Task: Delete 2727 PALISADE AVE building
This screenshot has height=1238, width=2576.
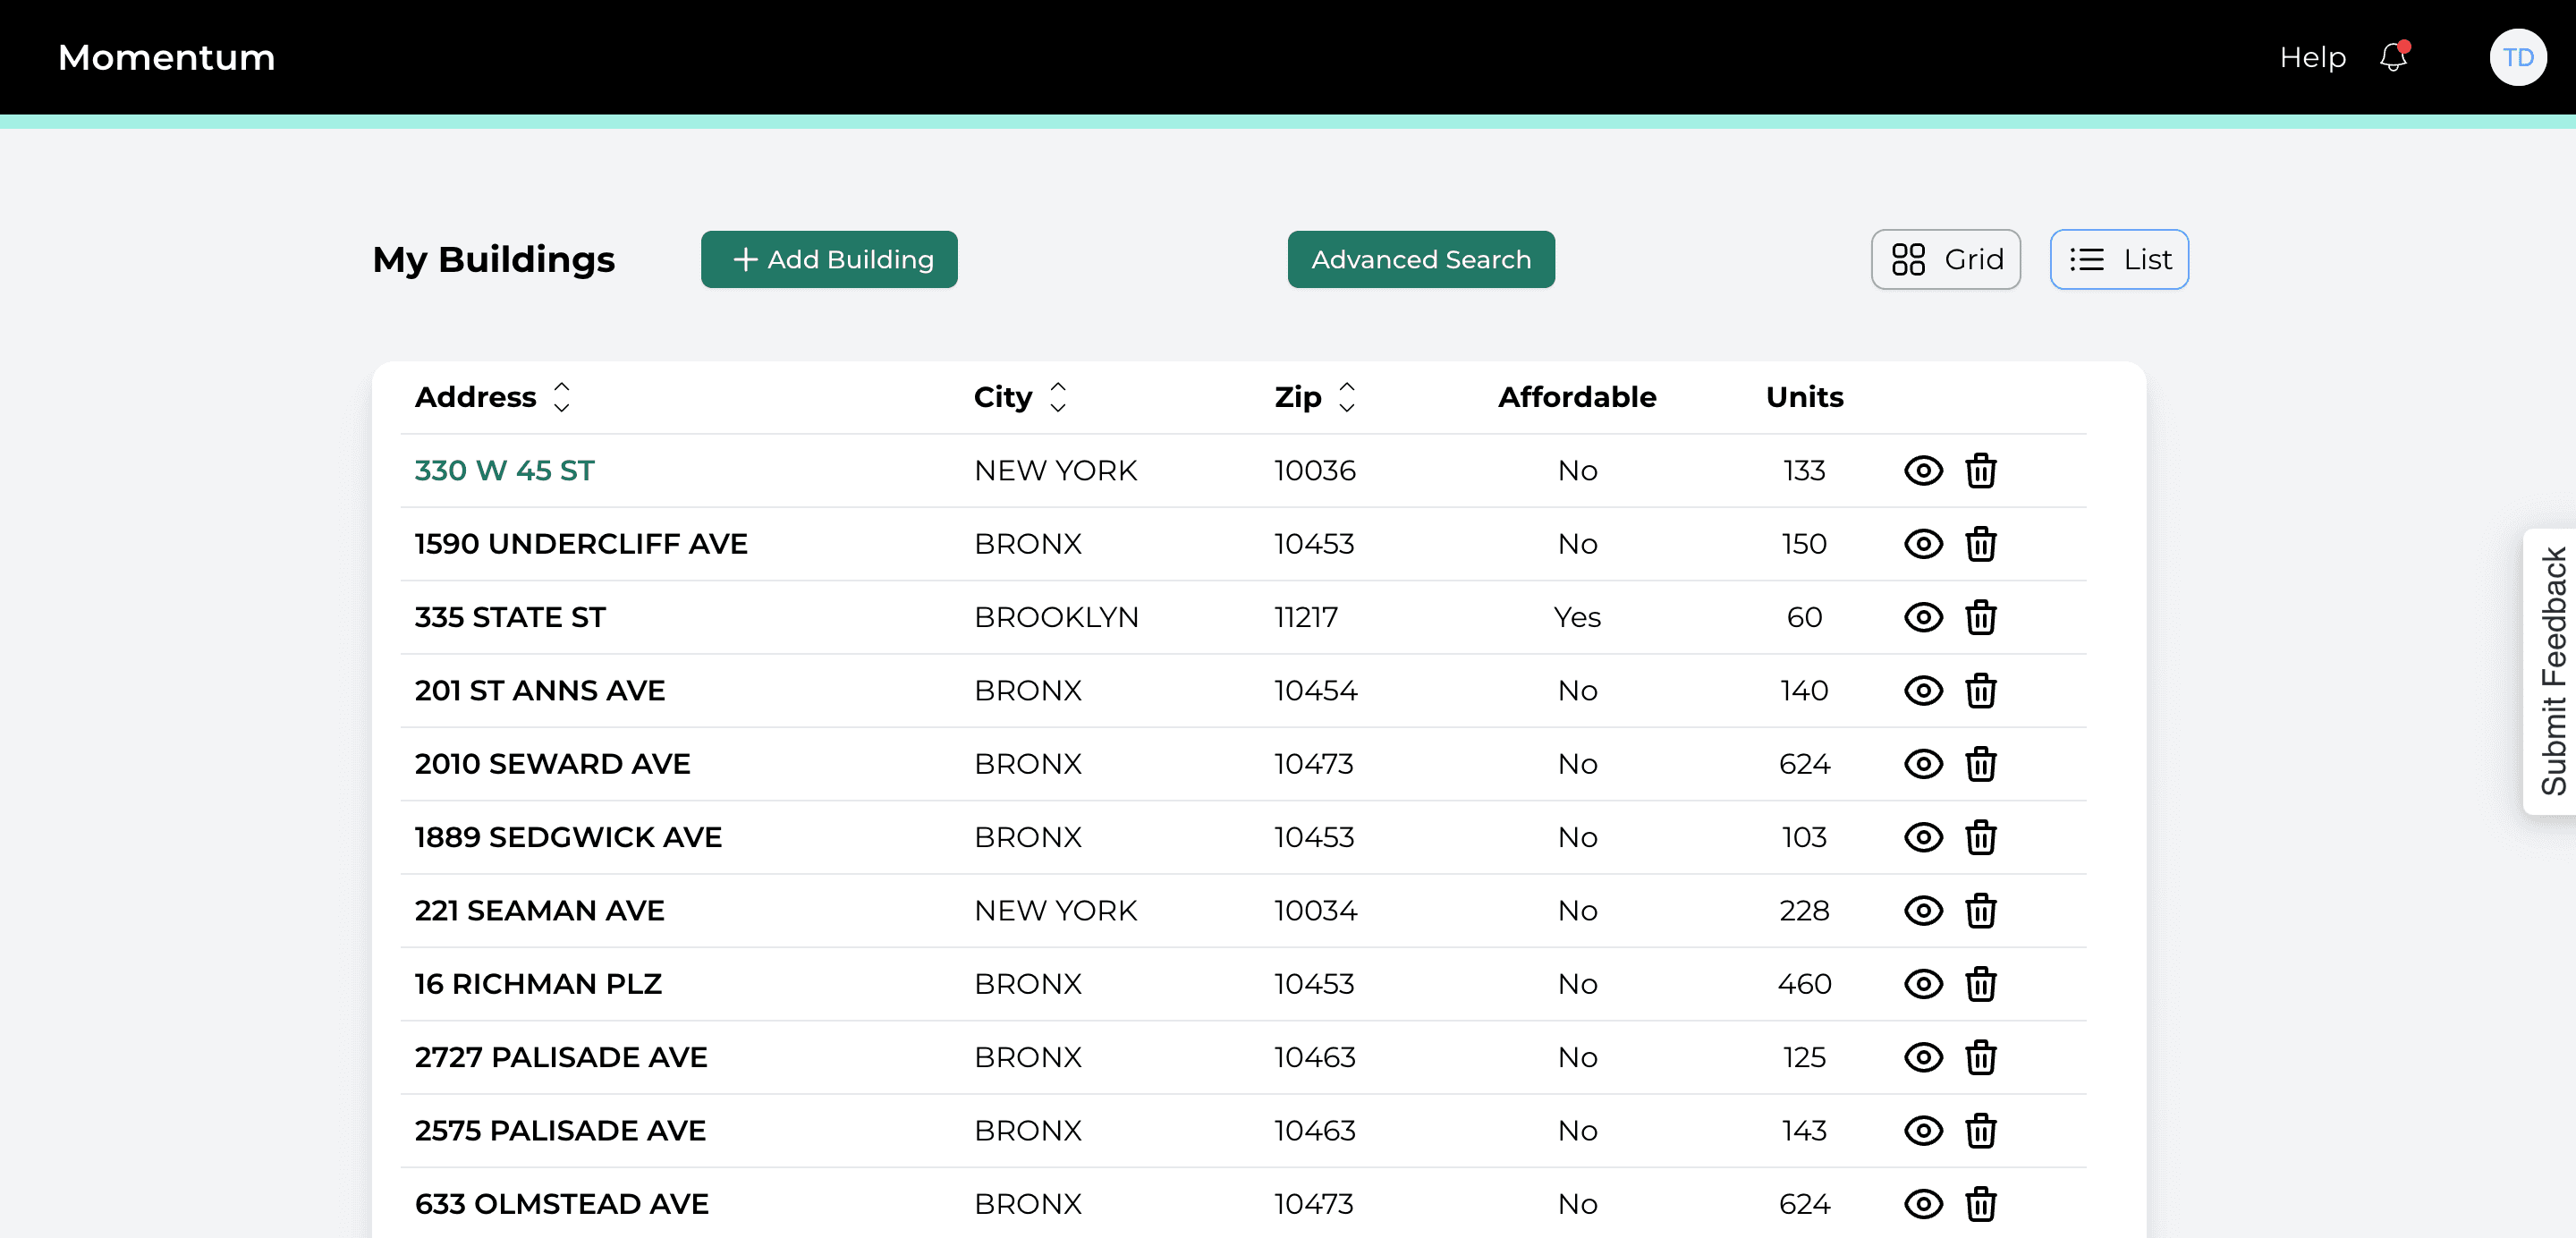Action: pyautogui.click(x=1980, y=1057)
